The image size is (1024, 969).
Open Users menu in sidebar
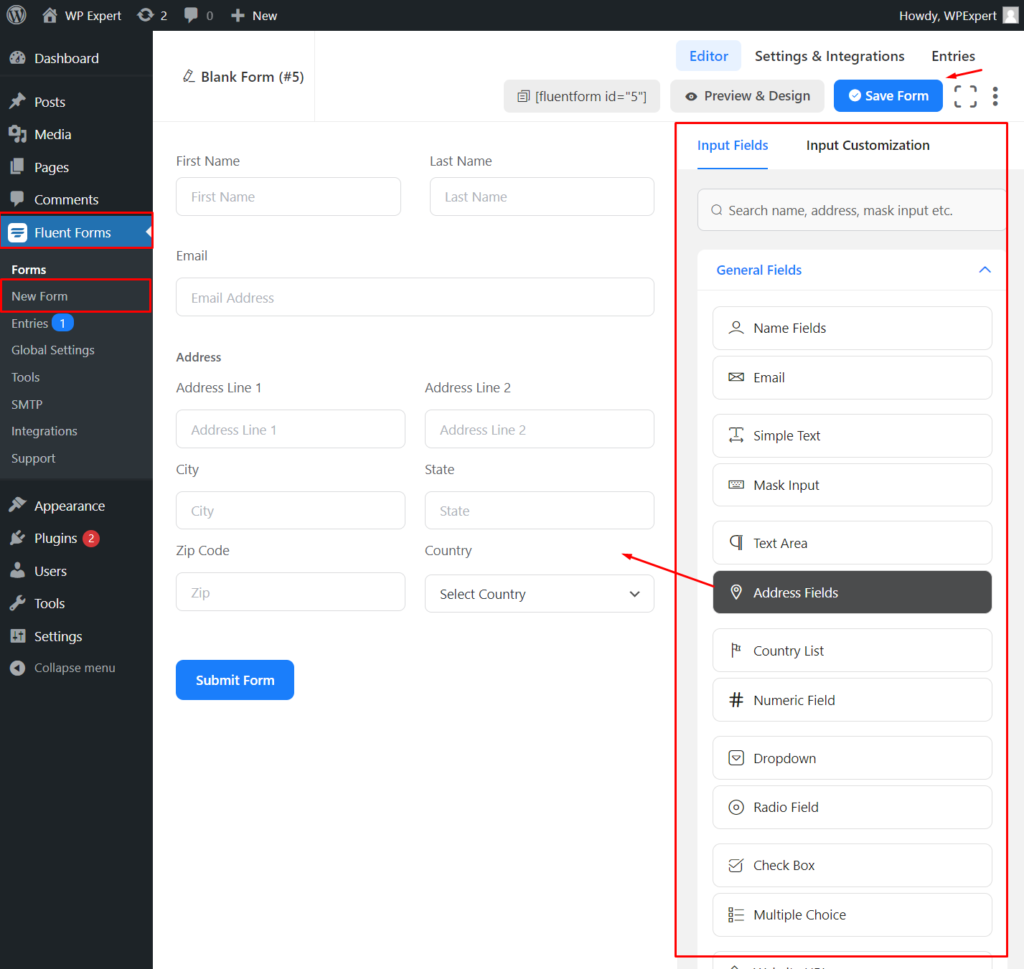[76, 571]
